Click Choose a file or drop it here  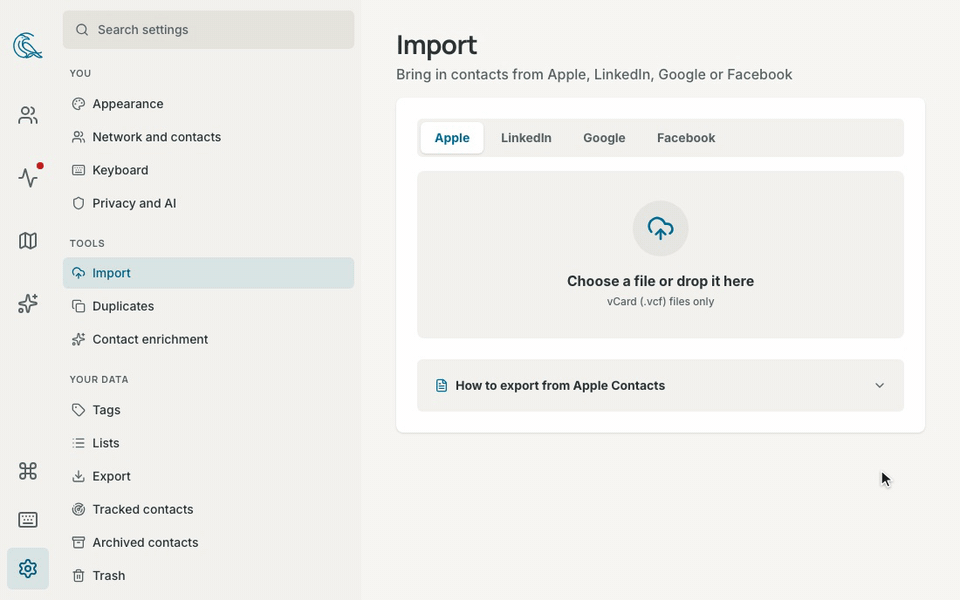pos(660,281)
